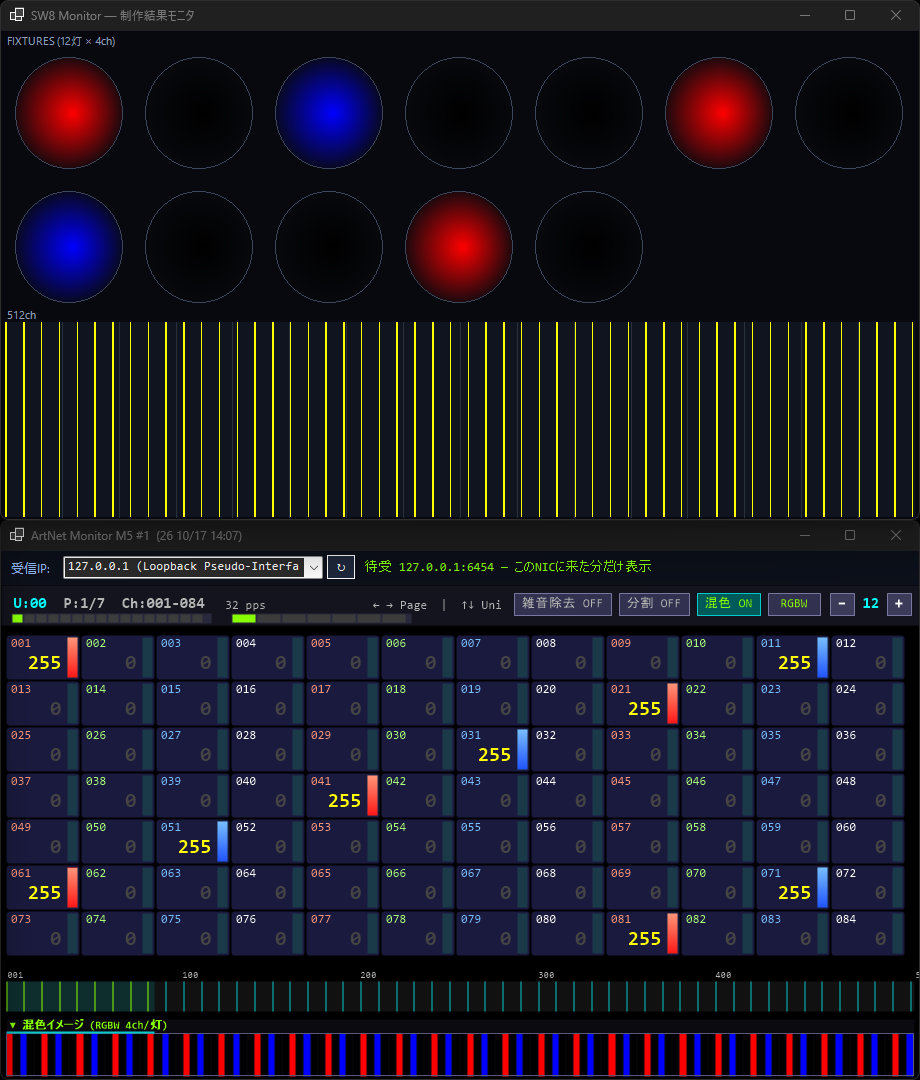Turn off the 混色 ON toggle
This screenshot has width=920, height=1080.
click(729, 604)
